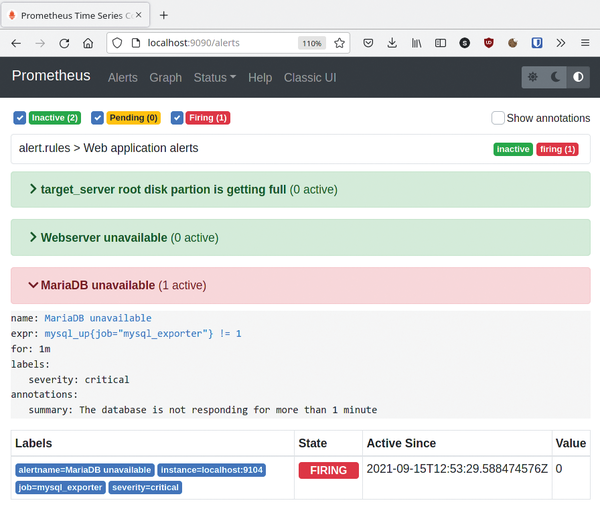Screen dimensions: 600x519
Task: Toggle the sidebar view icon
Action: point(440,43)
